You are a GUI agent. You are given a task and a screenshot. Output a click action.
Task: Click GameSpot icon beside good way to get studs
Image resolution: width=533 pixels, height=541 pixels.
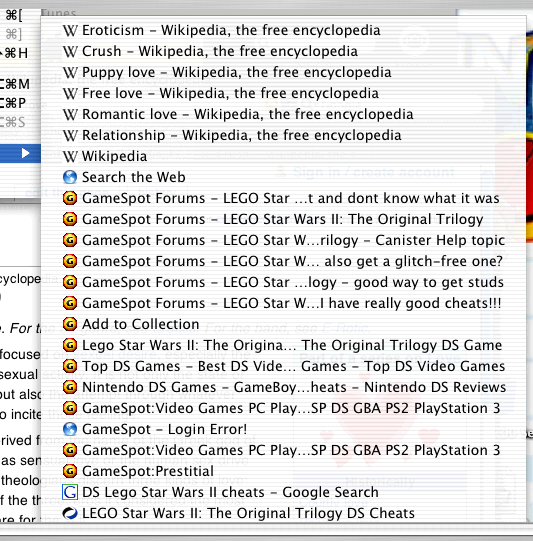70,282
